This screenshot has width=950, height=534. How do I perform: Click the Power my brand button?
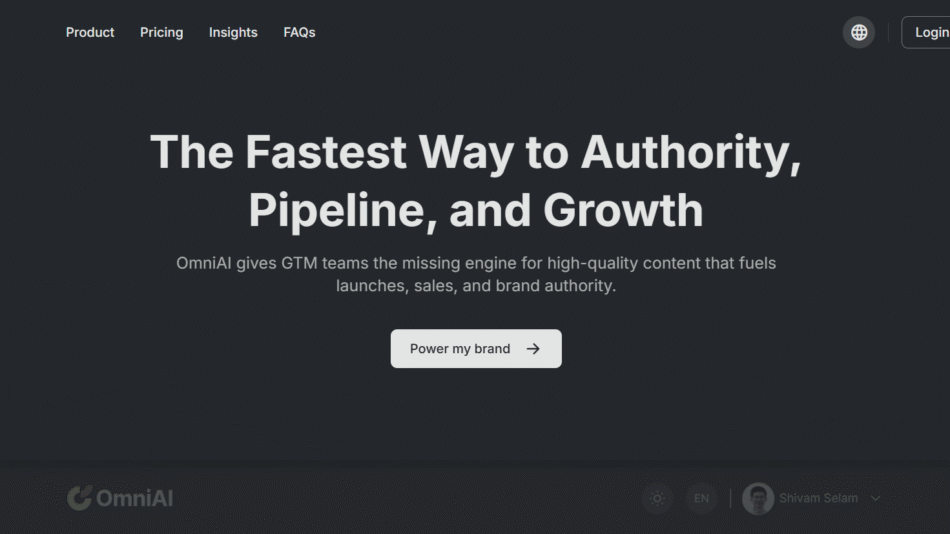[475, 349]
